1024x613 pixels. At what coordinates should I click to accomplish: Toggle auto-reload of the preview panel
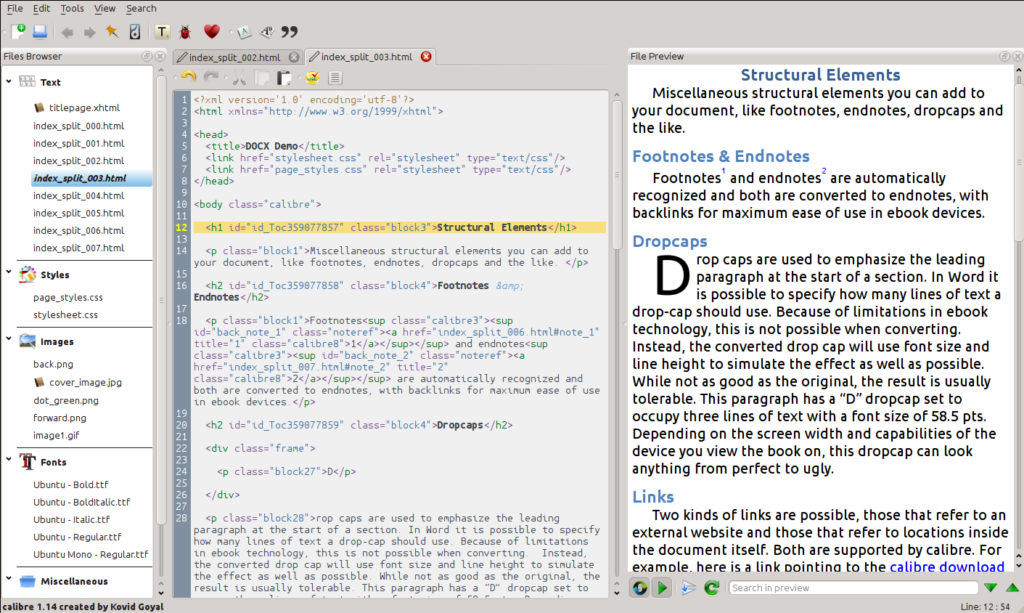639,588
